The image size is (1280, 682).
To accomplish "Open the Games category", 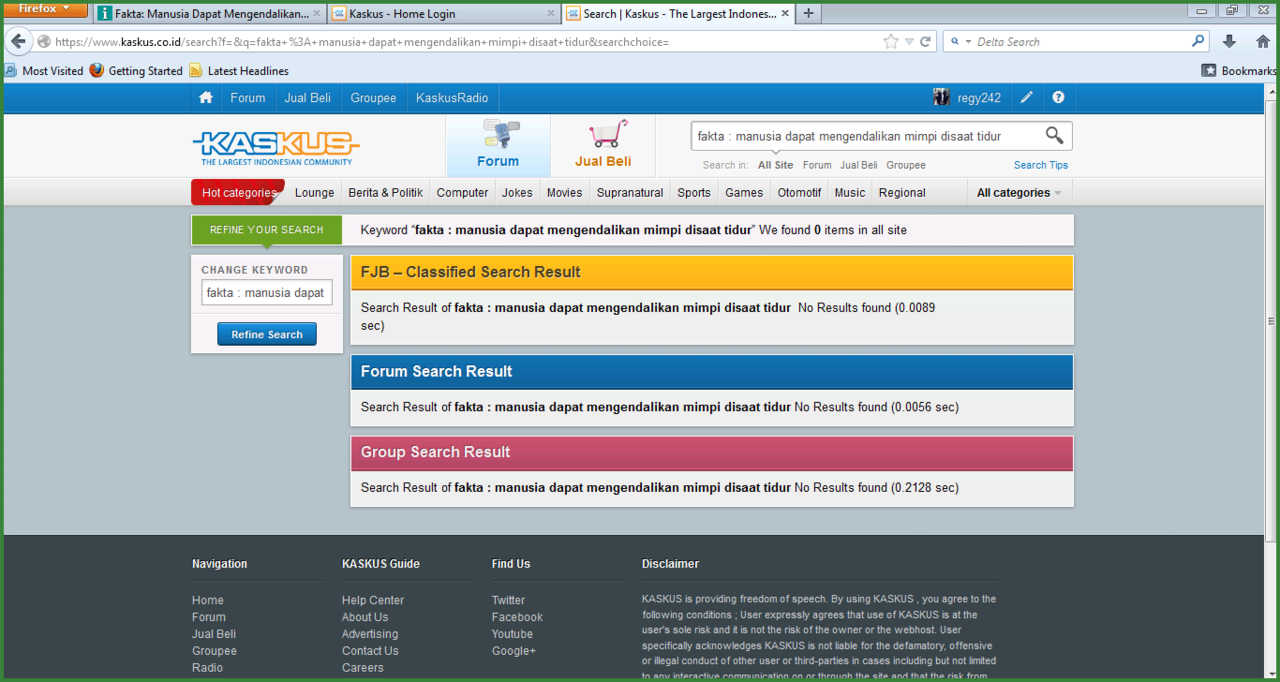I will 744,193.
